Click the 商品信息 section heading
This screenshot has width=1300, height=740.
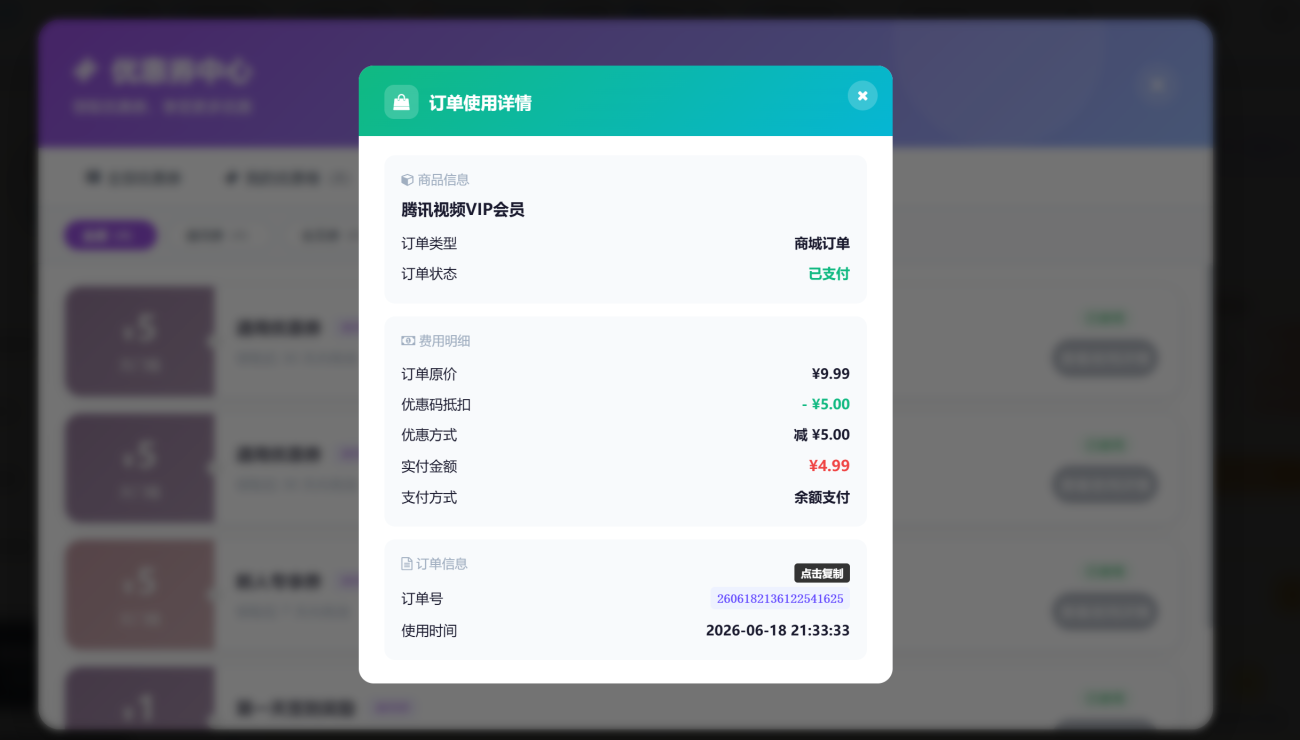[x=444, y=180]
